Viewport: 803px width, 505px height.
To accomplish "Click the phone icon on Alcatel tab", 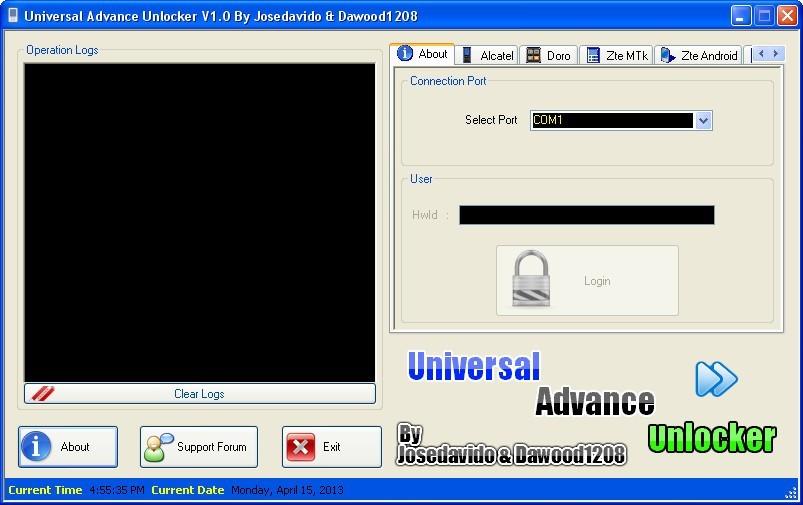I will (467, 55).
